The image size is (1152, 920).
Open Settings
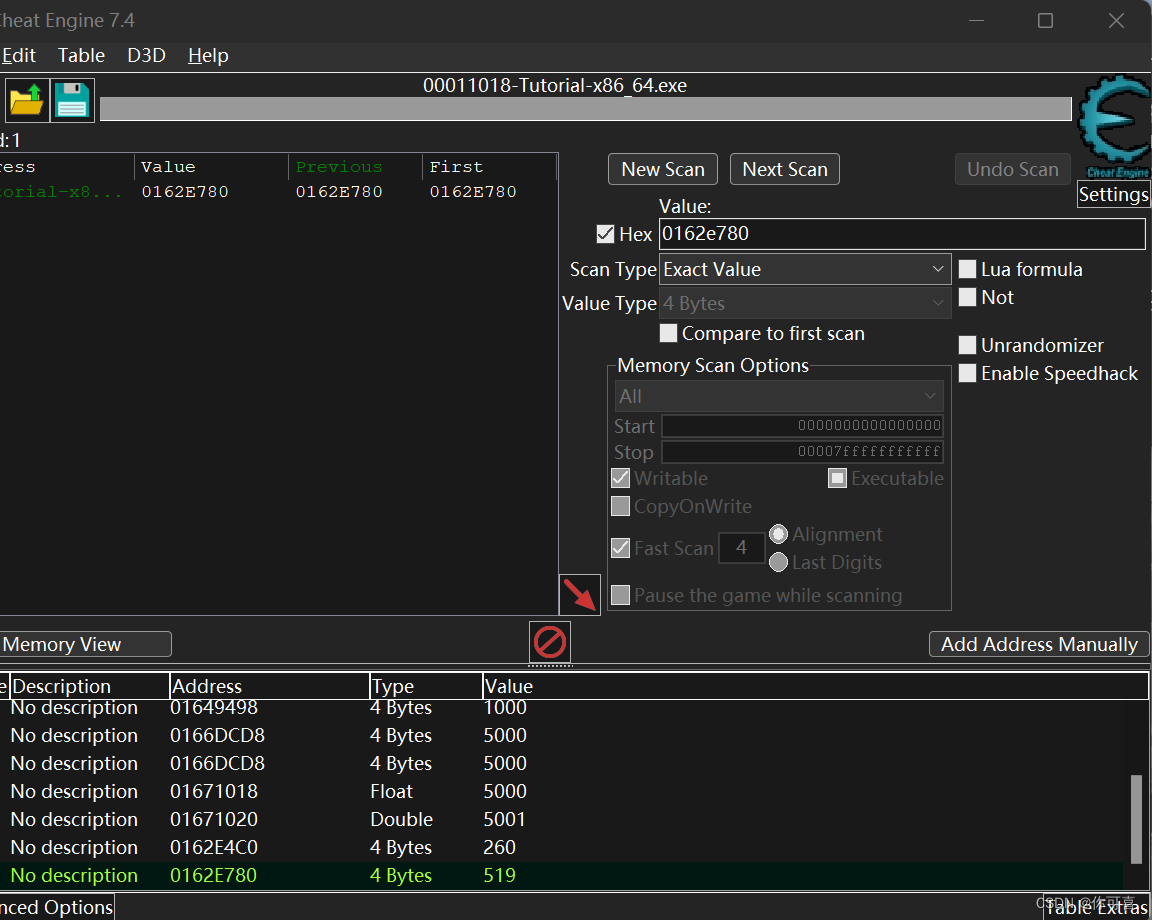(x=1113, y=194)
